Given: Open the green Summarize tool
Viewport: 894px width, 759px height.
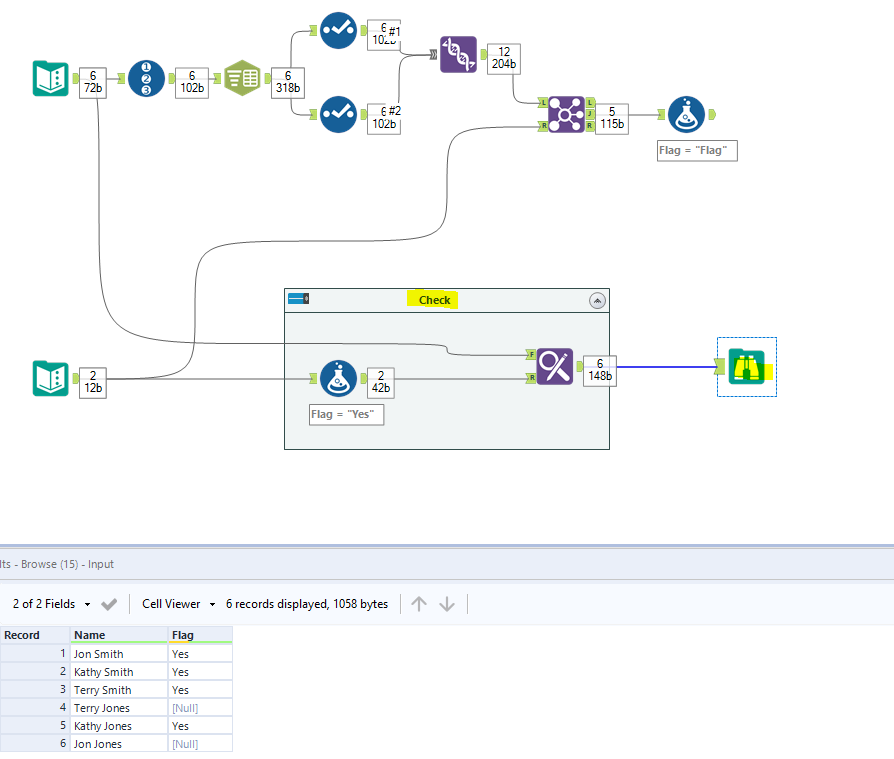Looking at the screenshot, I should click(x=240, y=76).
